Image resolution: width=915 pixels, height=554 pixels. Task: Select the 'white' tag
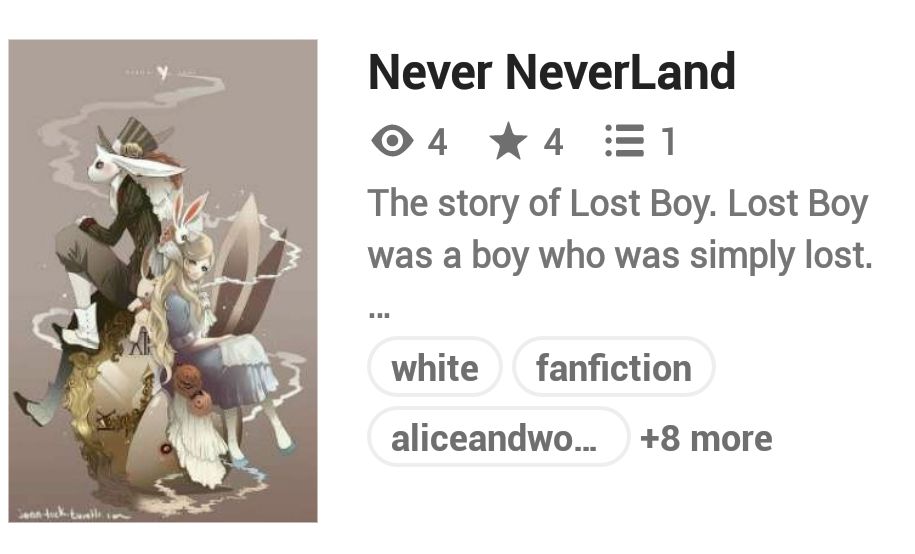click(435, 368)
